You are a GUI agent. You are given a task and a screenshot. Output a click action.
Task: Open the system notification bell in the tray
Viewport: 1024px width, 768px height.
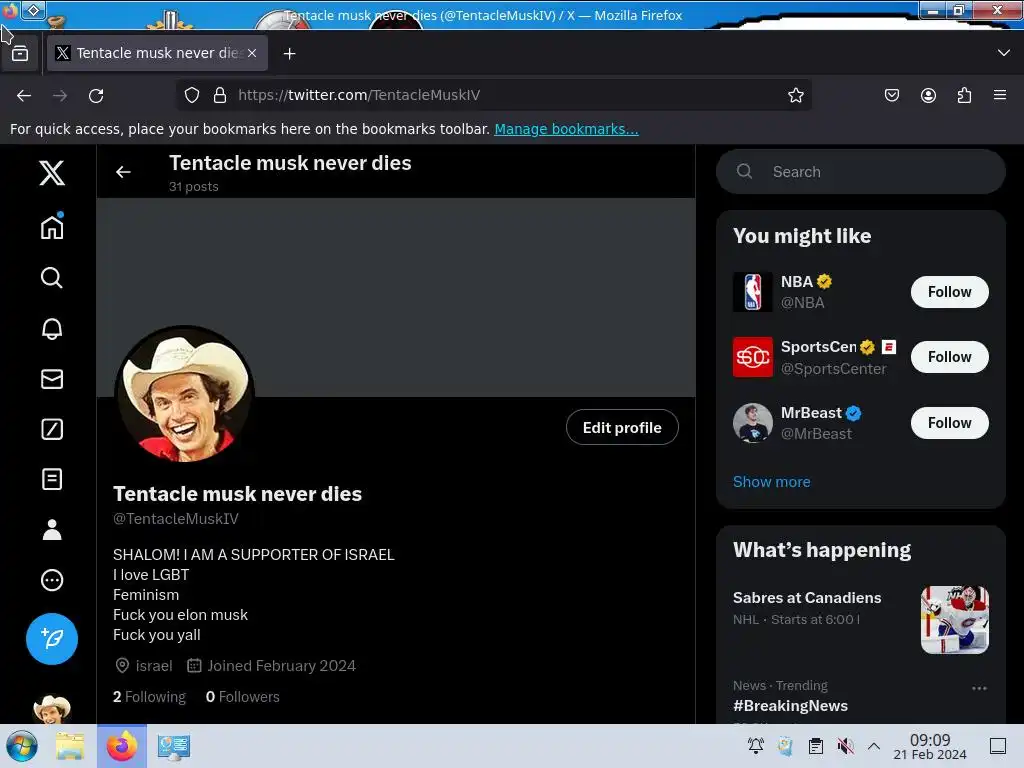[756, 746]
